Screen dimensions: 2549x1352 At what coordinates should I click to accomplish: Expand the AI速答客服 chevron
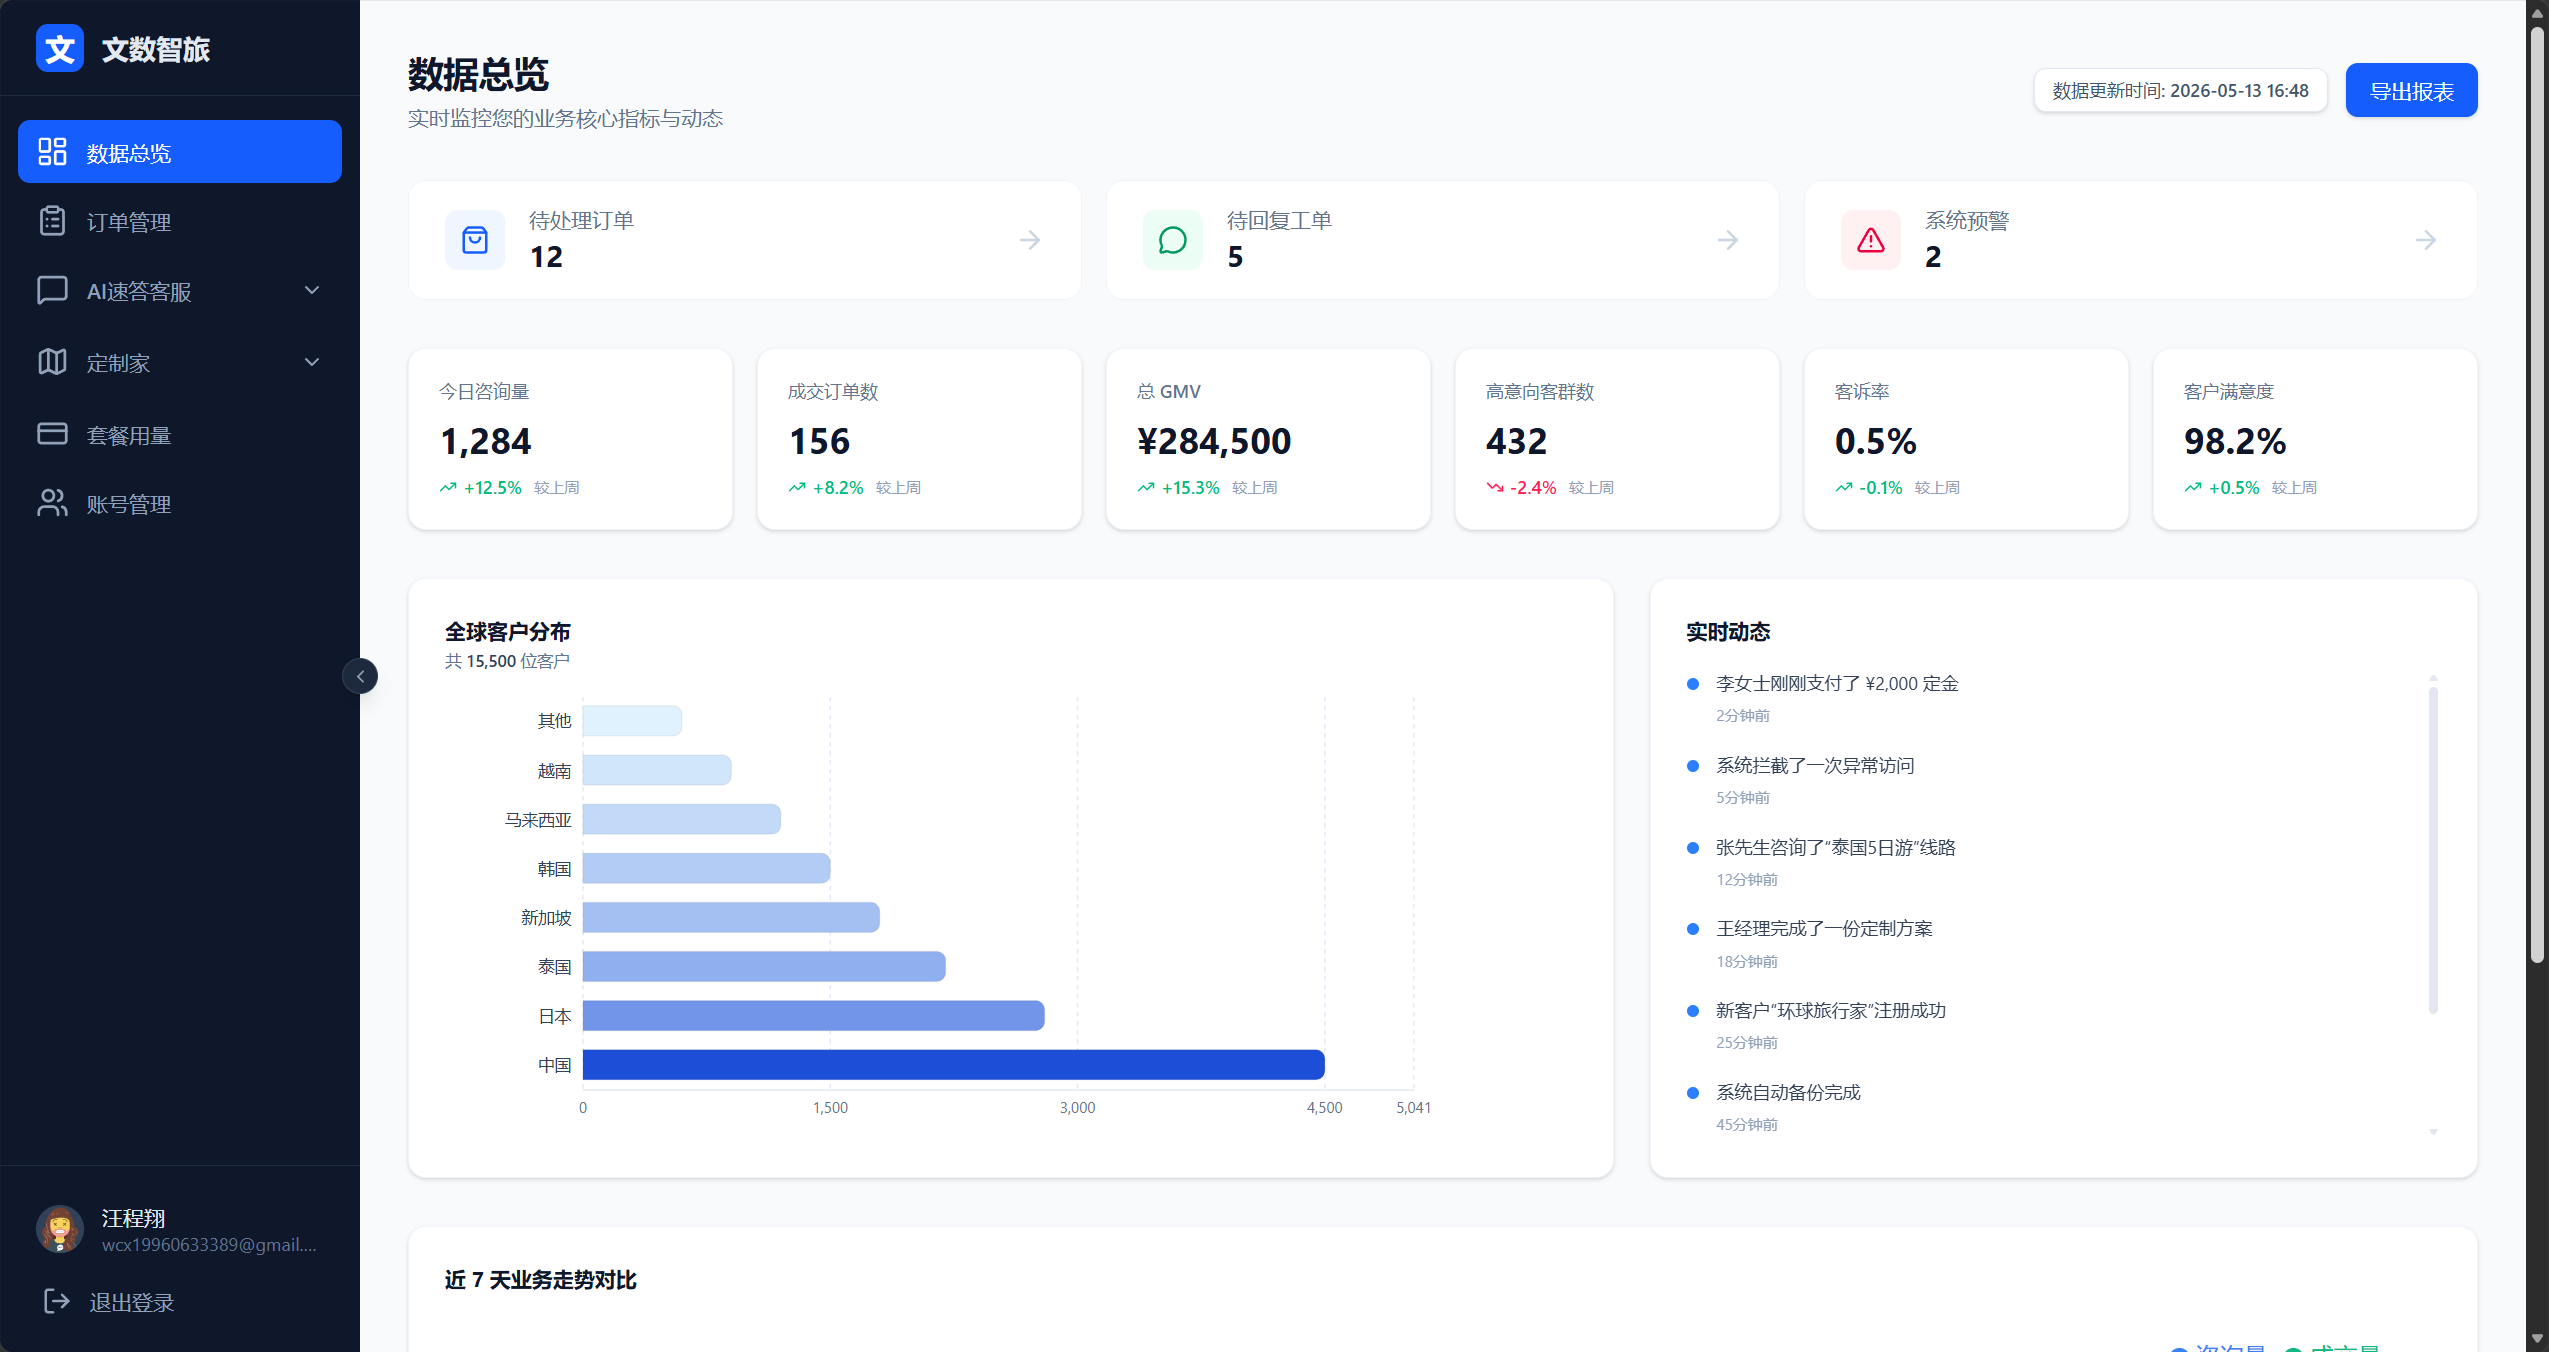tap(312, 290)
